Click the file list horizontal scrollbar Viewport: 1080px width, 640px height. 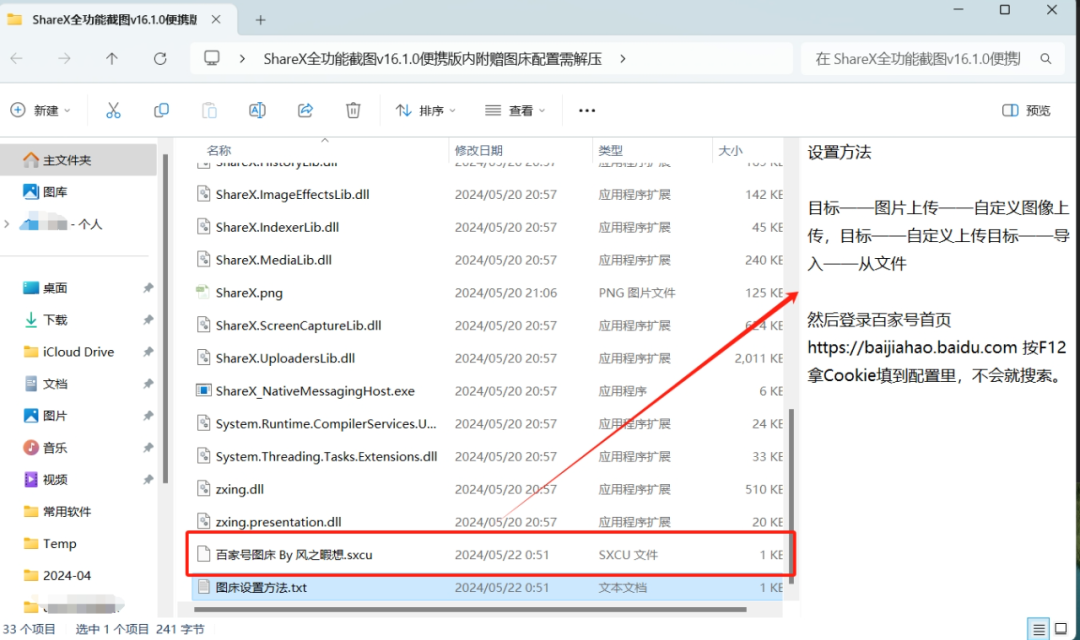[x=470, y=609]
